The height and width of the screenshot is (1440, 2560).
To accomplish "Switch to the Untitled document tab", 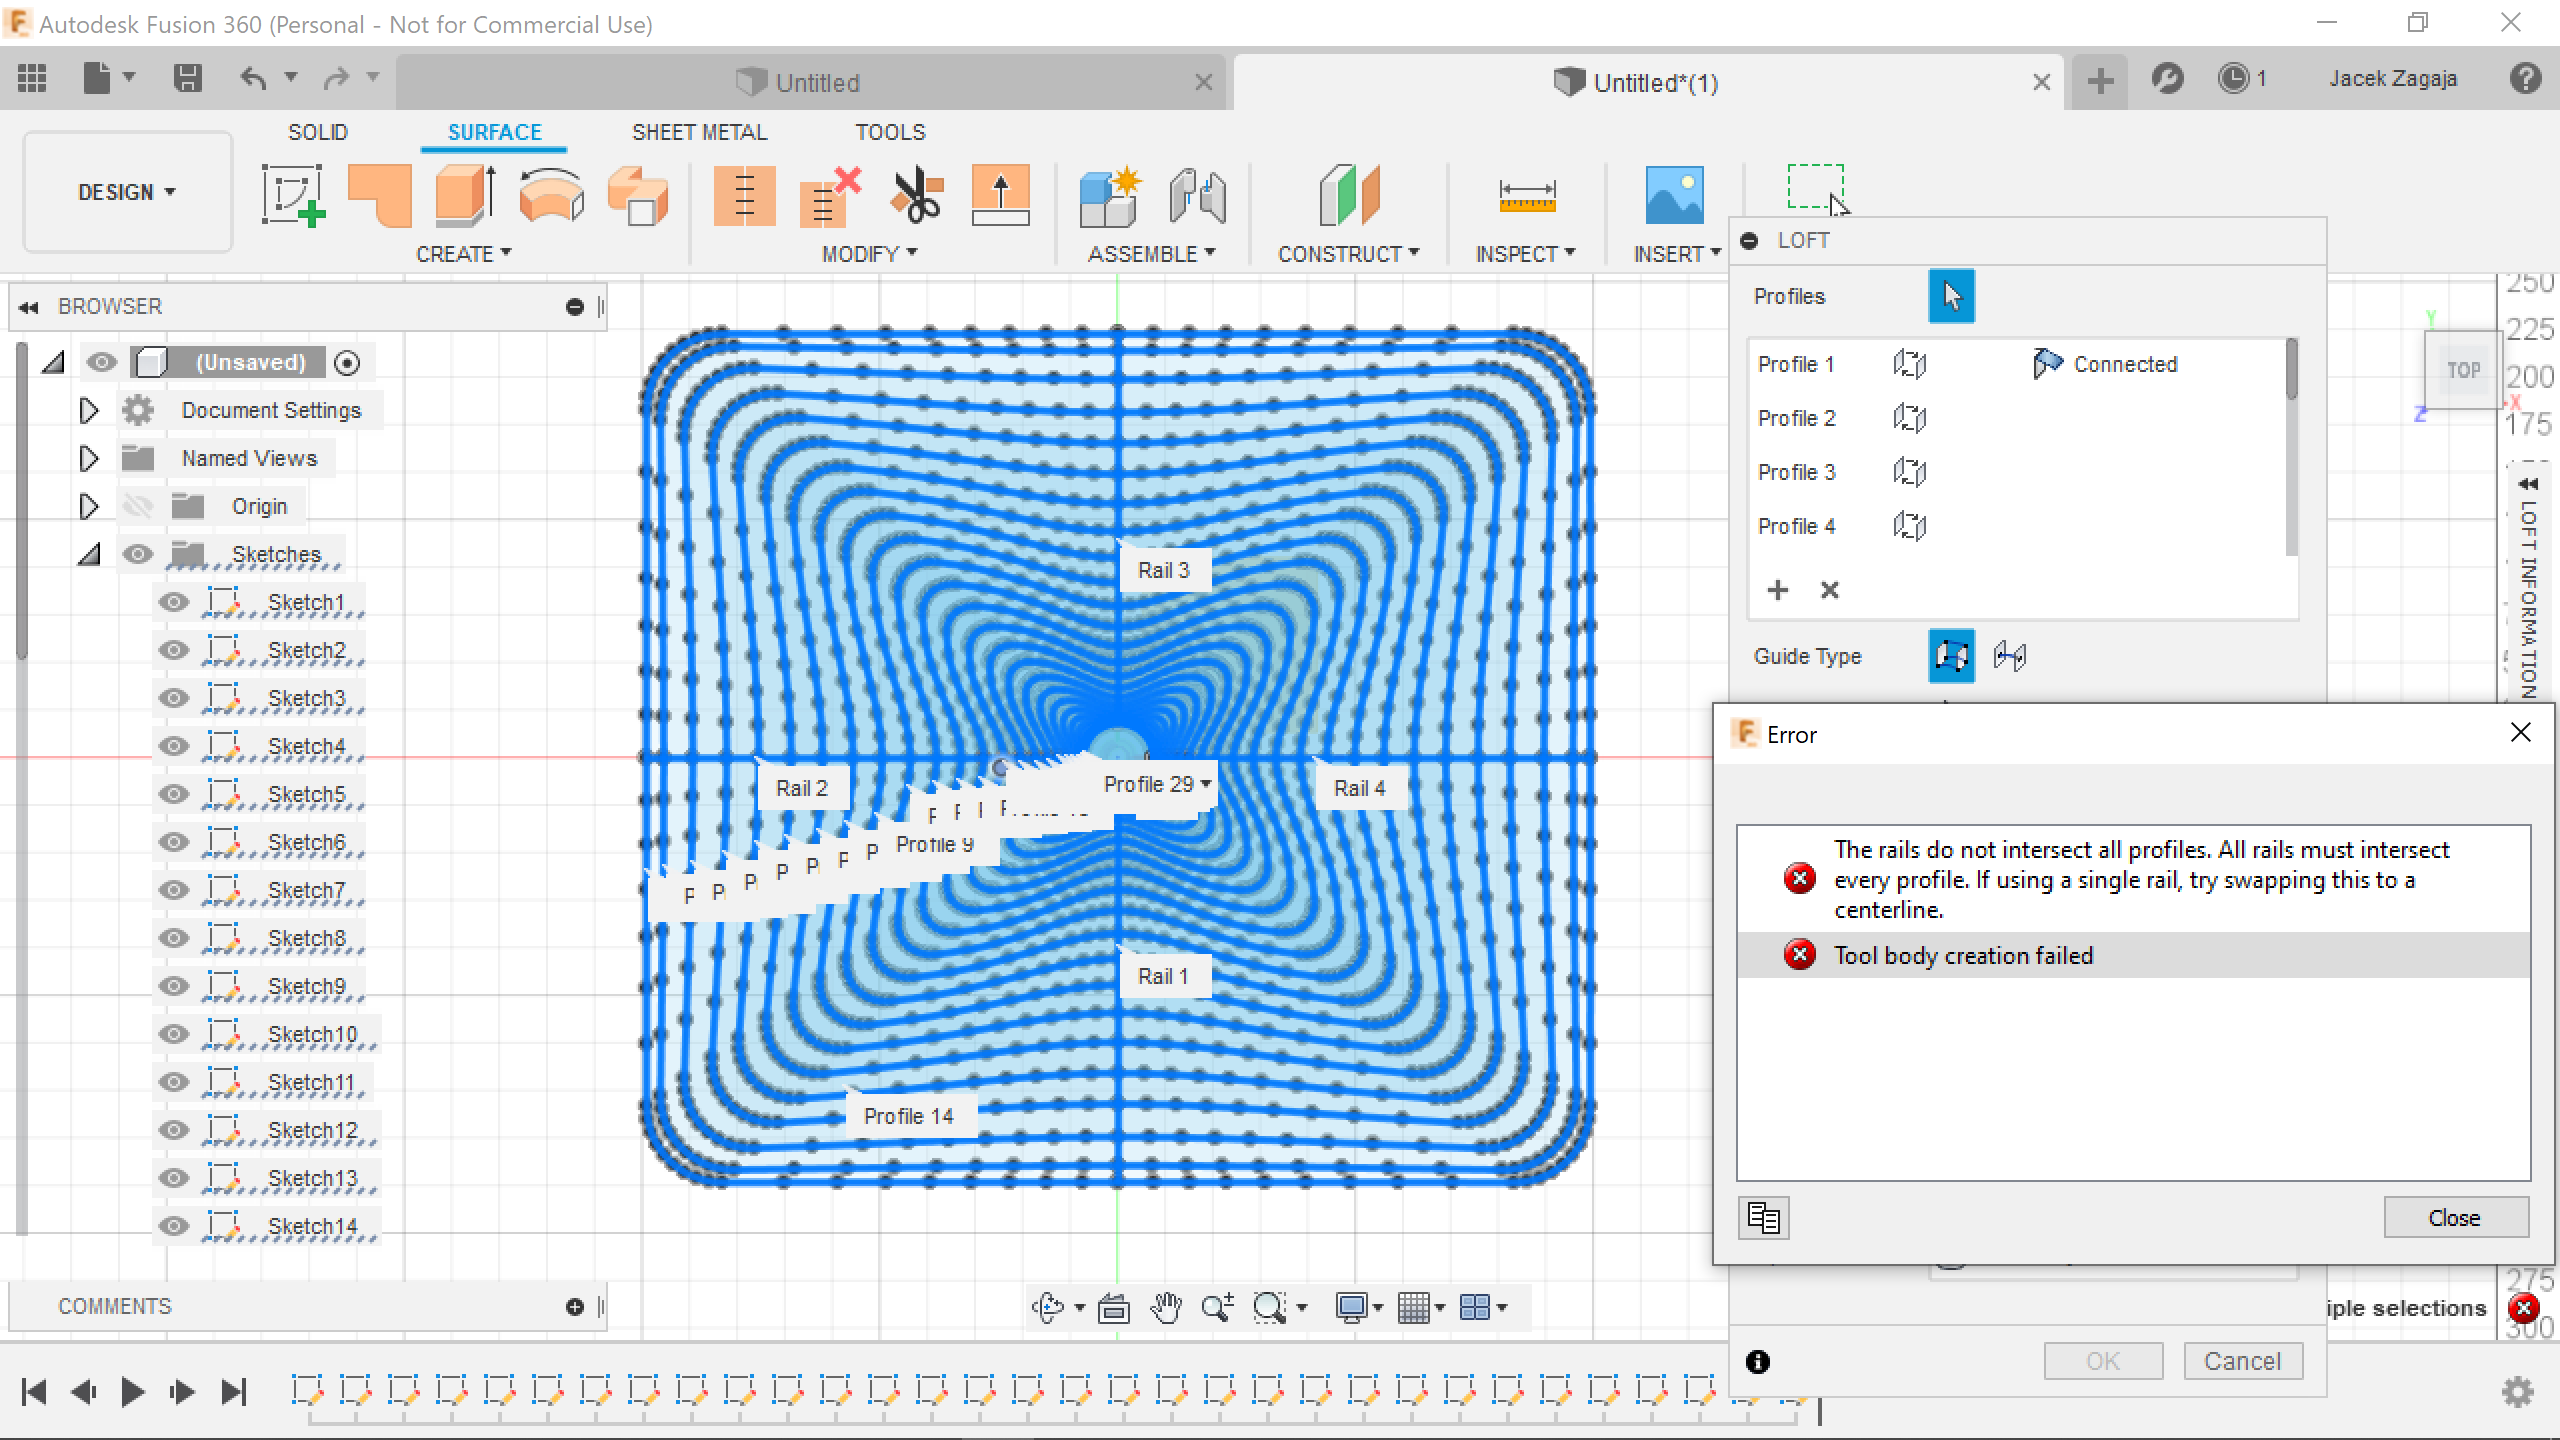I will (810, 82).
